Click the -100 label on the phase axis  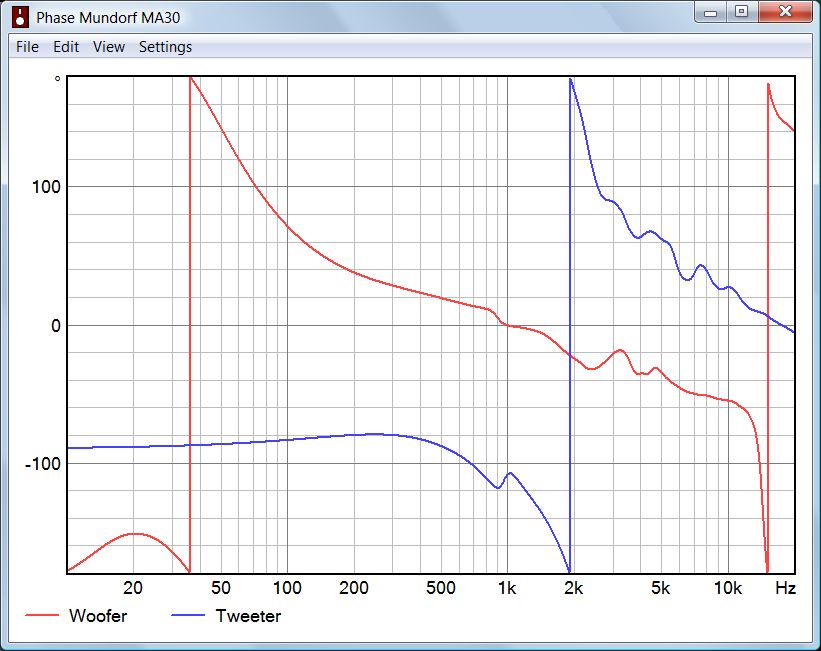pos(43,464)
